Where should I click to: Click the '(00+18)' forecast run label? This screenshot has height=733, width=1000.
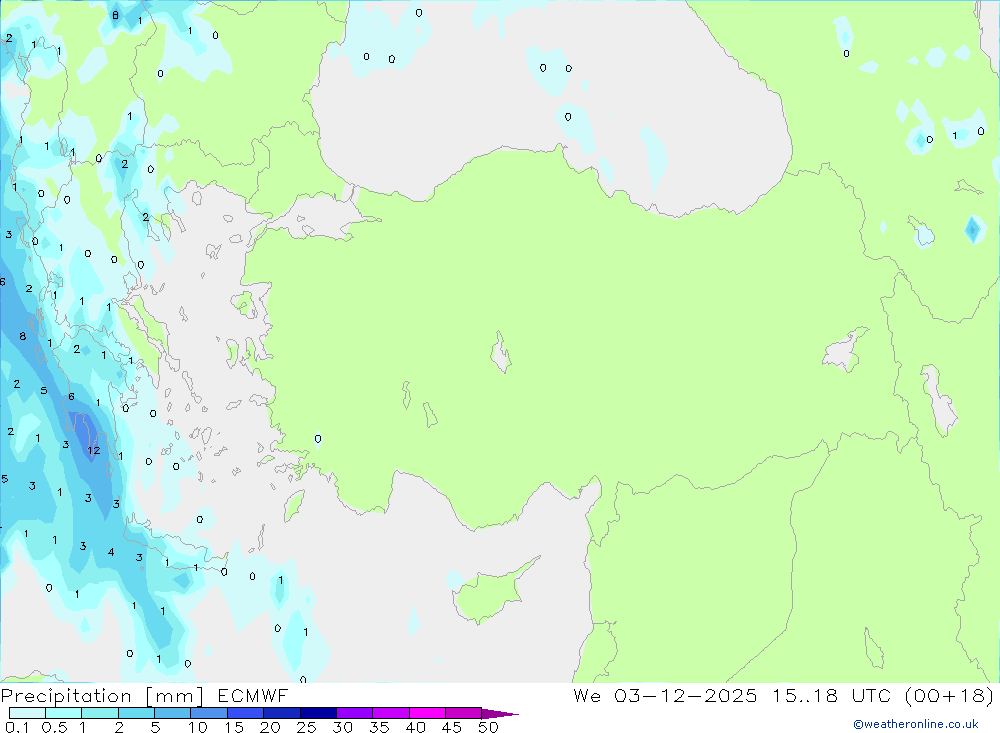[950, 695]
